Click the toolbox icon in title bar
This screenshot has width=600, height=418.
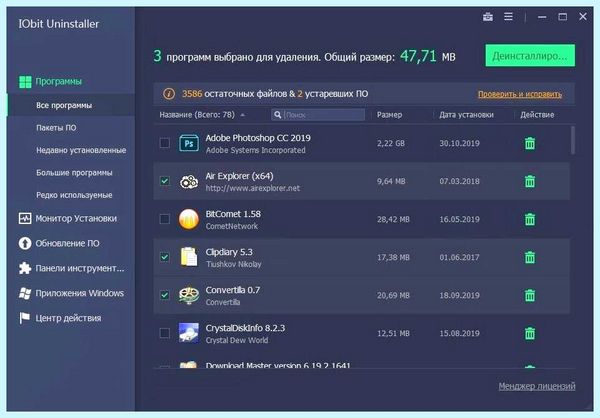488,17
